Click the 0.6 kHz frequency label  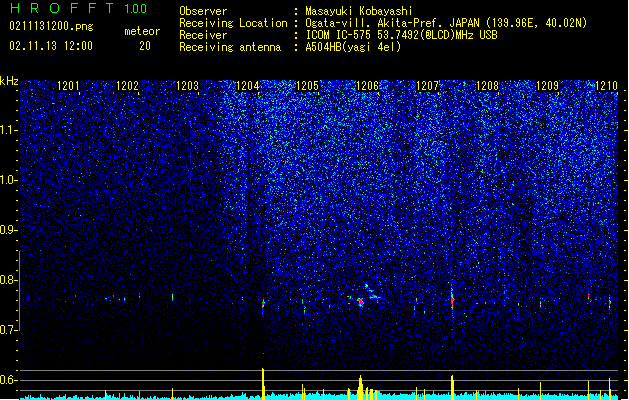[x=9, y=380]
